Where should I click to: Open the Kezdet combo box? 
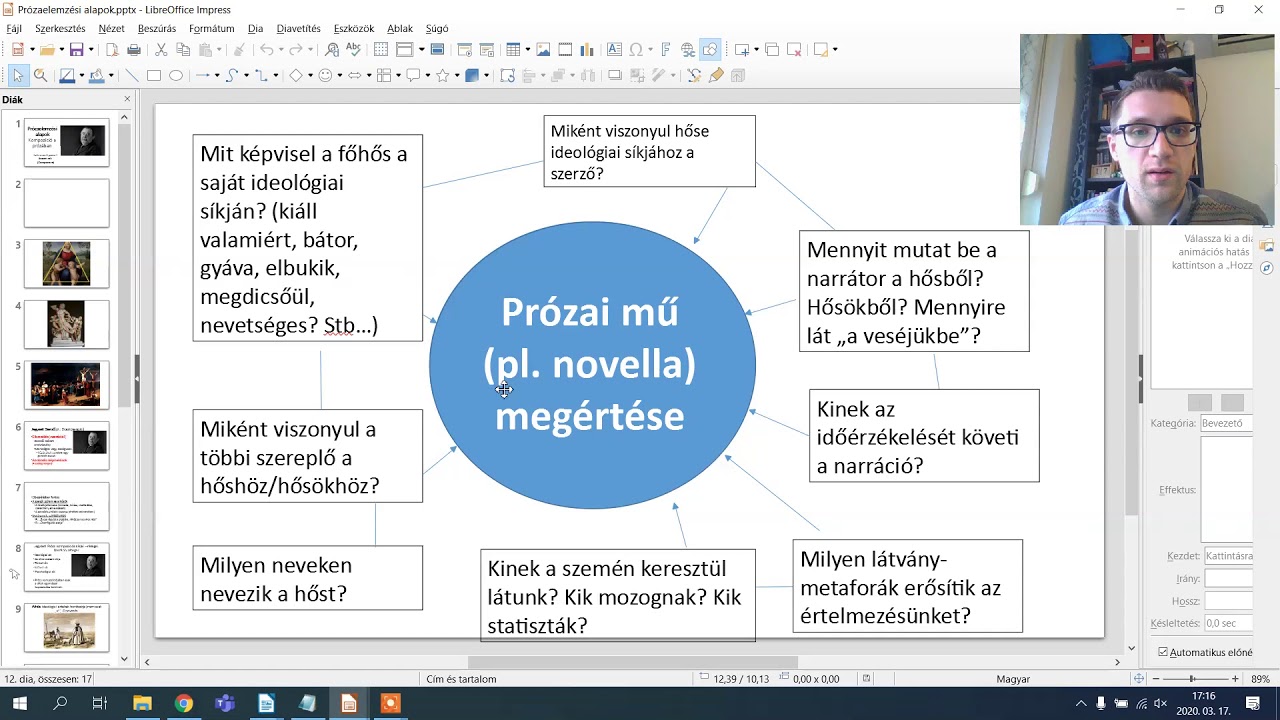[1228, 555]
